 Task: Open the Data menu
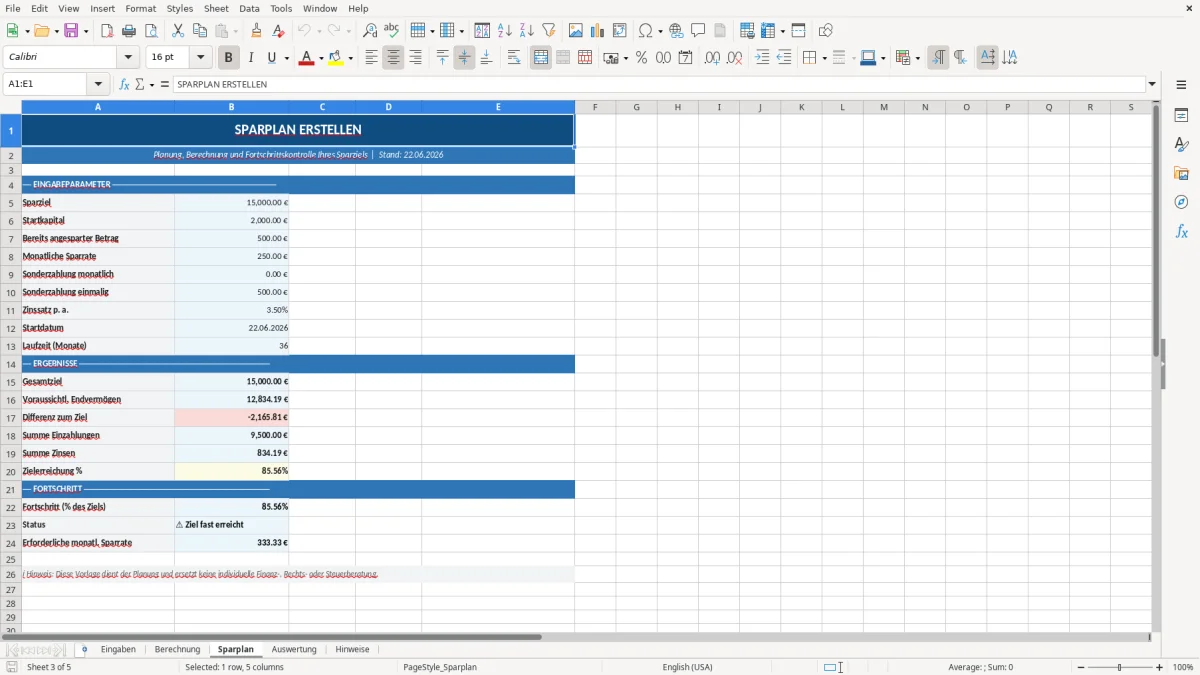(x=249, y=8)
